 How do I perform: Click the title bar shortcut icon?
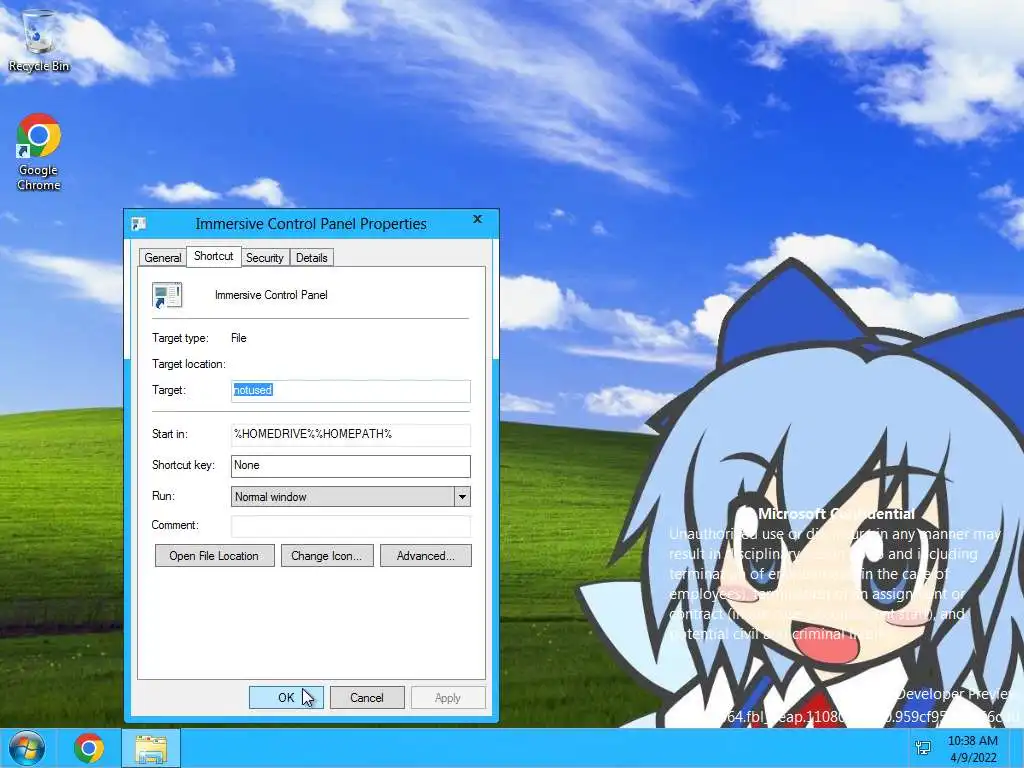coord(138,224)
